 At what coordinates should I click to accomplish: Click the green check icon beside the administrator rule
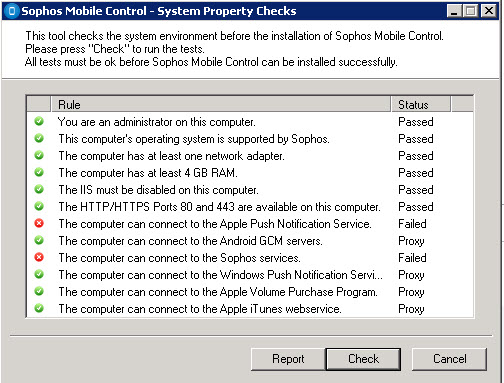39,121
